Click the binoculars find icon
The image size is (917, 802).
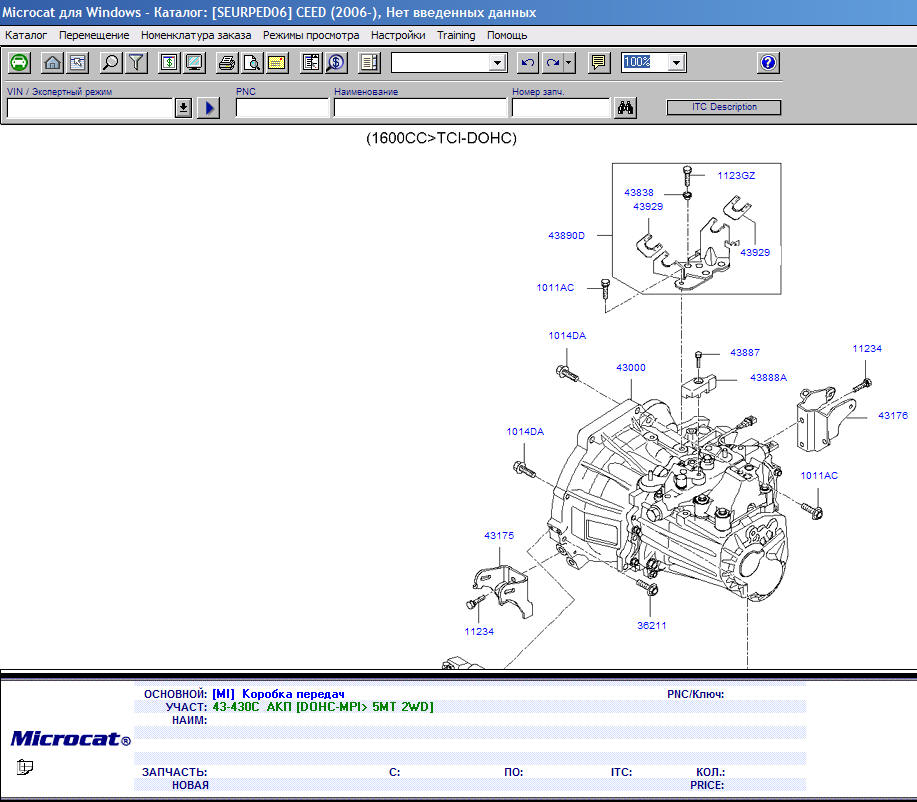click(x=625, y=108)
